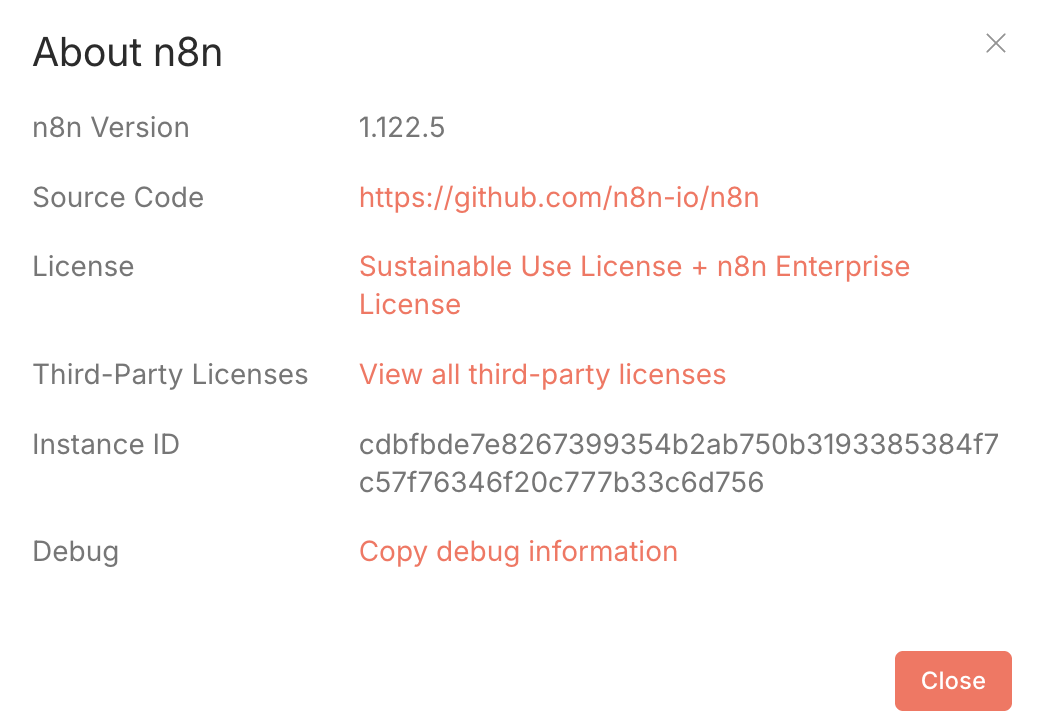Click the "License" row label on the left
Image resolution: width=1050 pixels, height=726 pixels.
coord(83,267)
